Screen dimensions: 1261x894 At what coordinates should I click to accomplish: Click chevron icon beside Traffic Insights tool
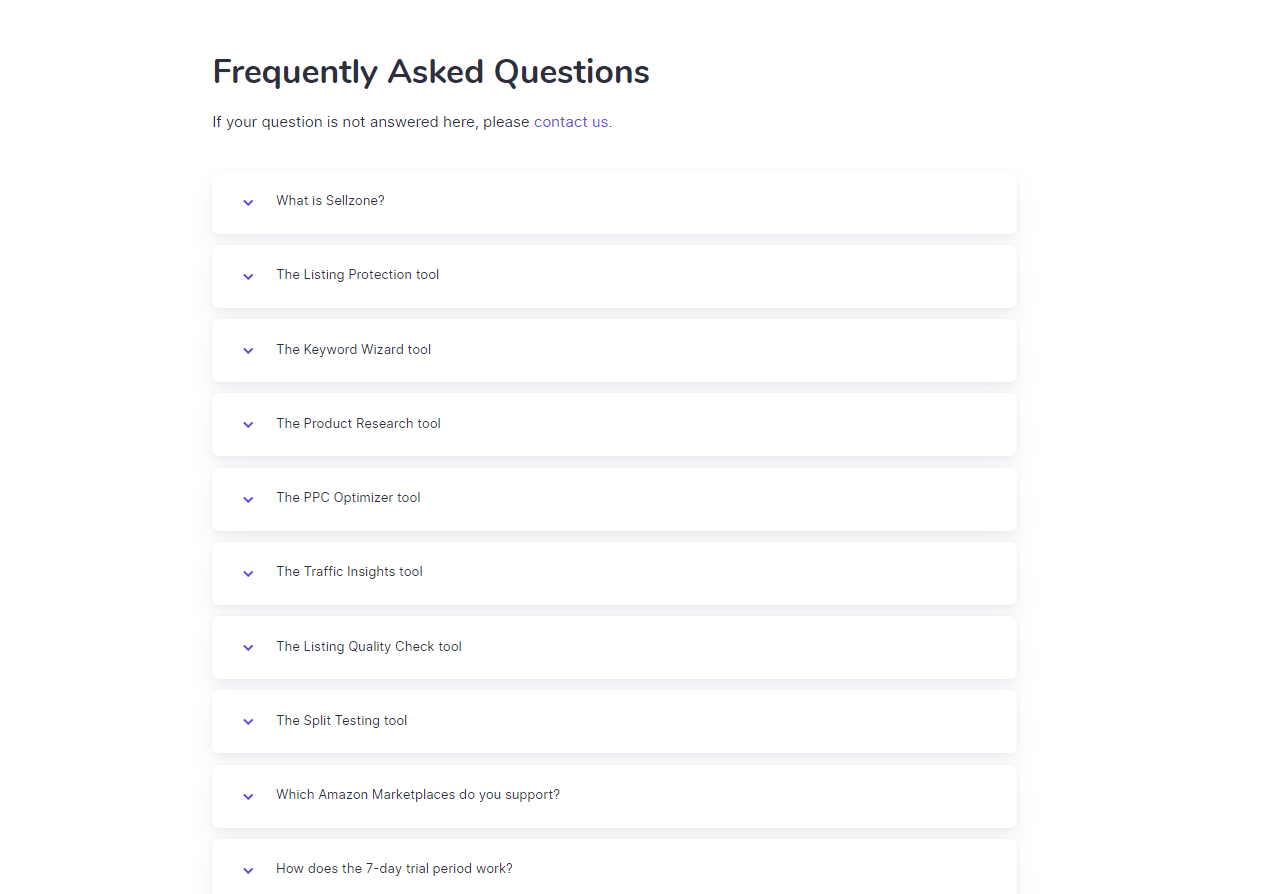pos(248,573)
